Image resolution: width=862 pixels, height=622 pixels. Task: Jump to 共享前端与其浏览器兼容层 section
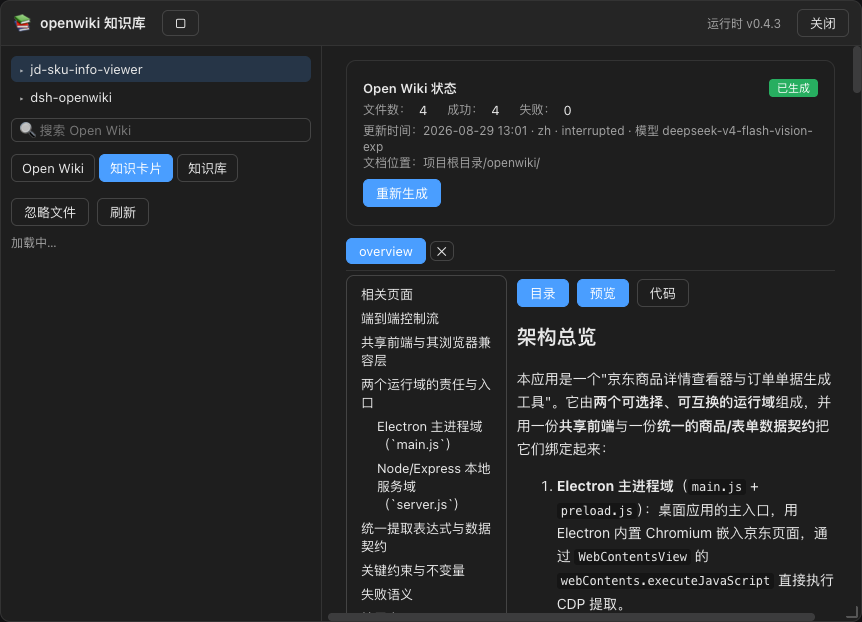tap(426, 351)
